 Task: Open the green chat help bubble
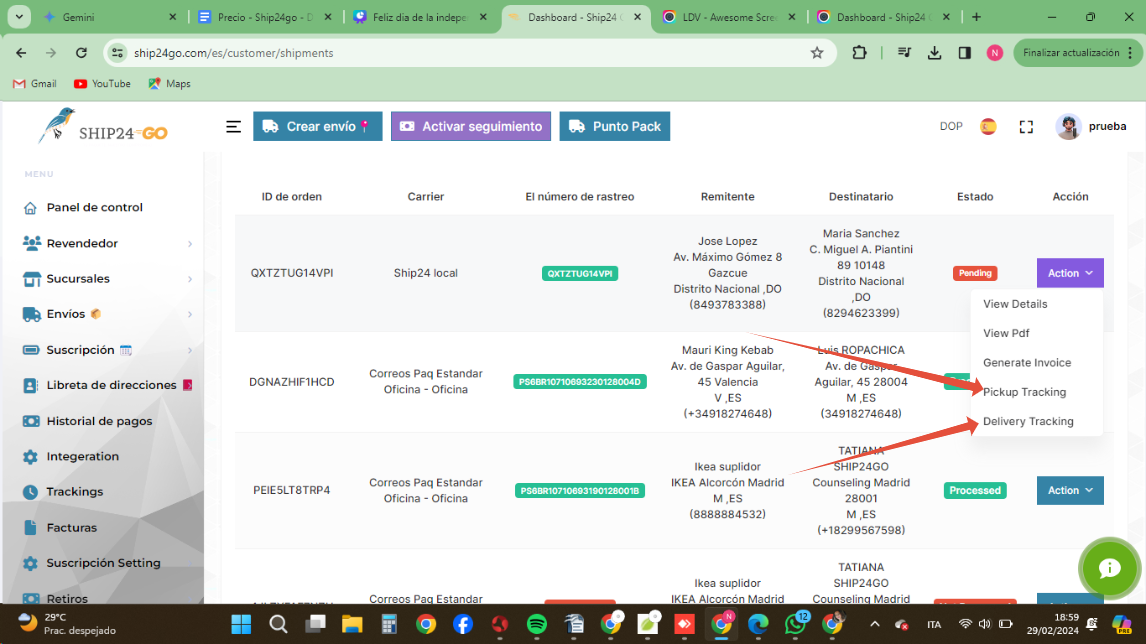click(1109, 569)
